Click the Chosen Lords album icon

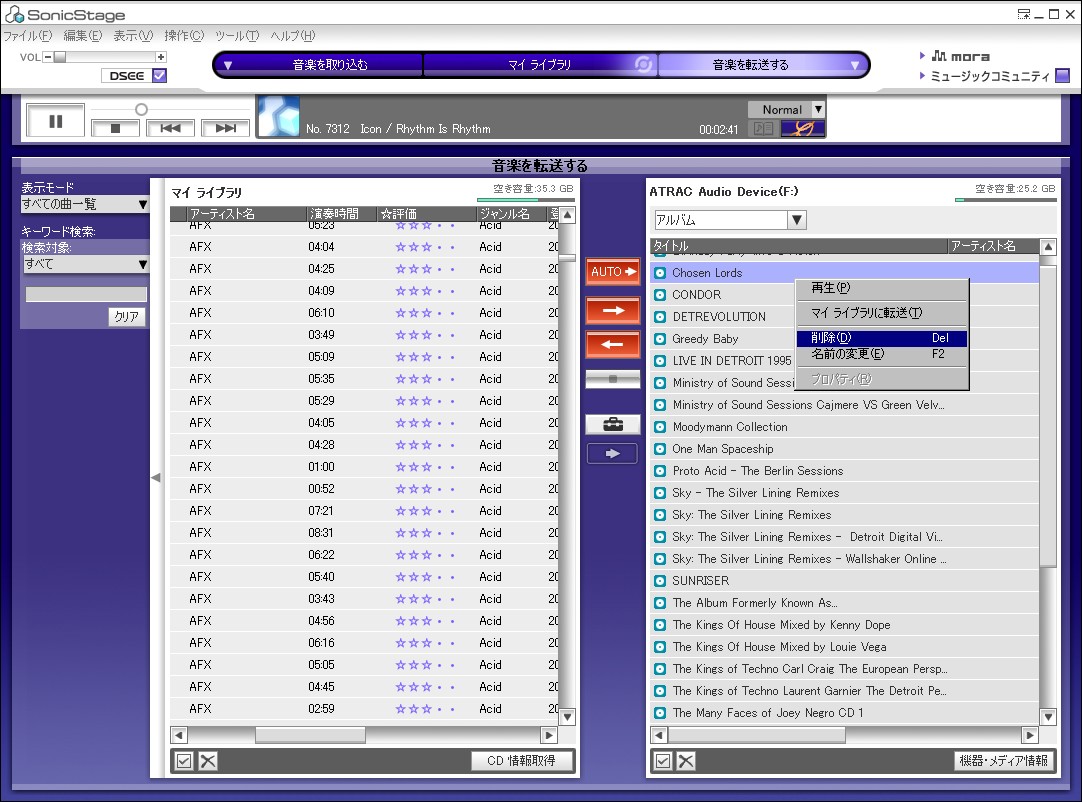pyautogui.click(x=660, y=273)
